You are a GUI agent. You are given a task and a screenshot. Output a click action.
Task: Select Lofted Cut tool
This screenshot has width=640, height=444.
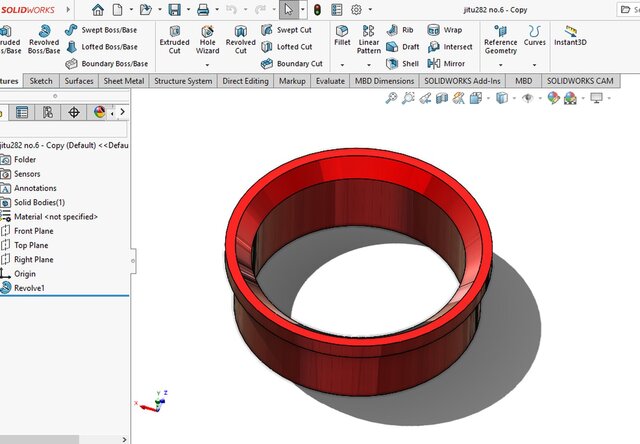287,47
